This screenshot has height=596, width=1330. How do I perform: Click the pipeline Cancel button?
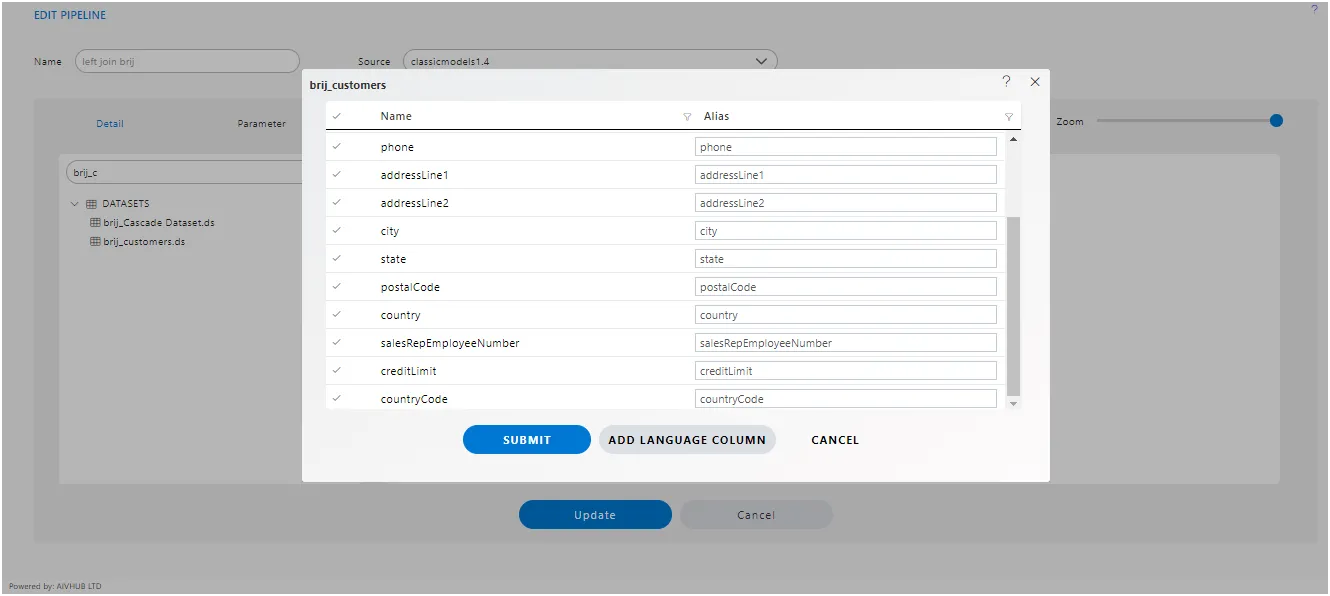[x=756, y=515]
